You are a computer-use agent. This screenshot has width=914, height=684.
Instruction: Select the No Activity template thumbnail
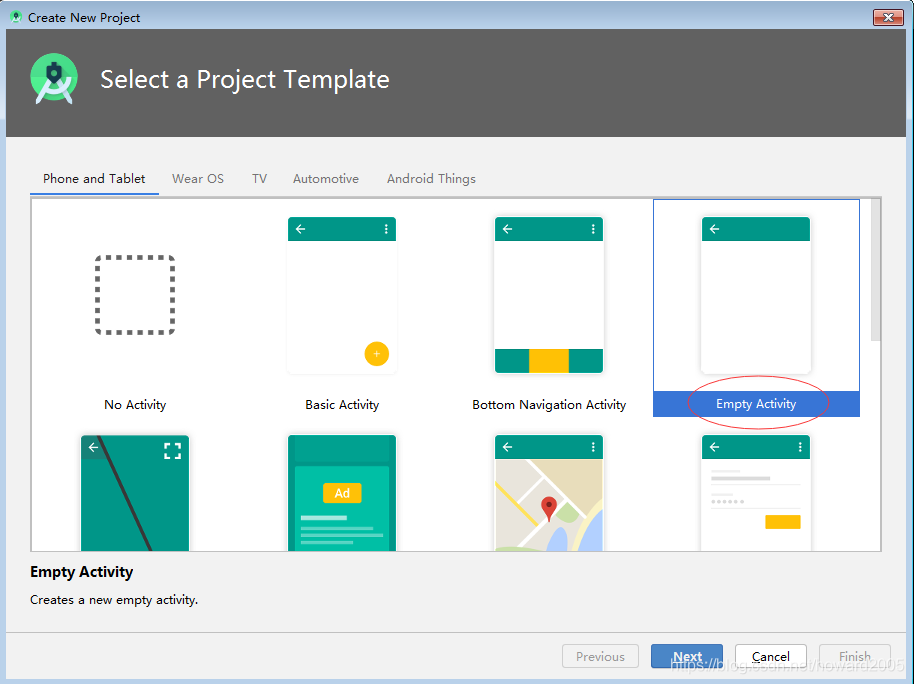[x=135, y=295]
